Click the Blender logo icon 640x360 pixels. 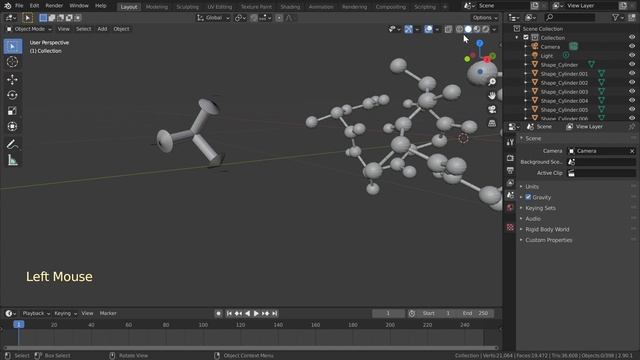pos(8,6)
